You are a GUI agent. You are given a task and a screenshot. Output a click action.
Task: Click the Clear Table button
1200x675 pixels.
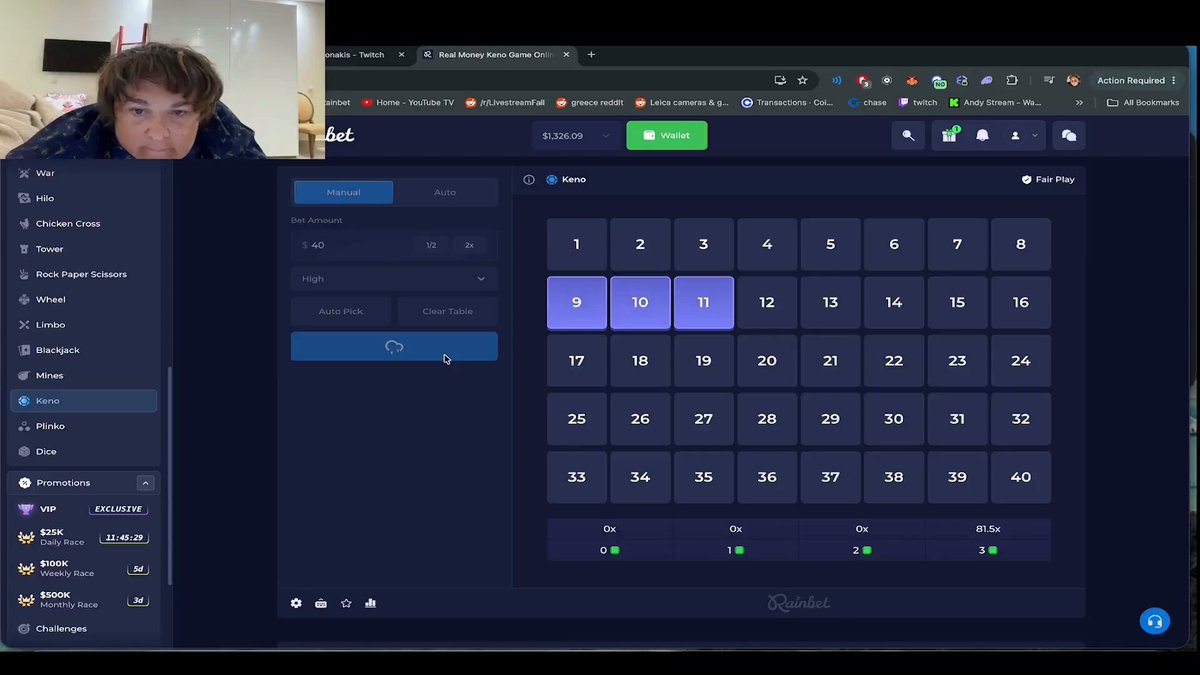[448, 311]
